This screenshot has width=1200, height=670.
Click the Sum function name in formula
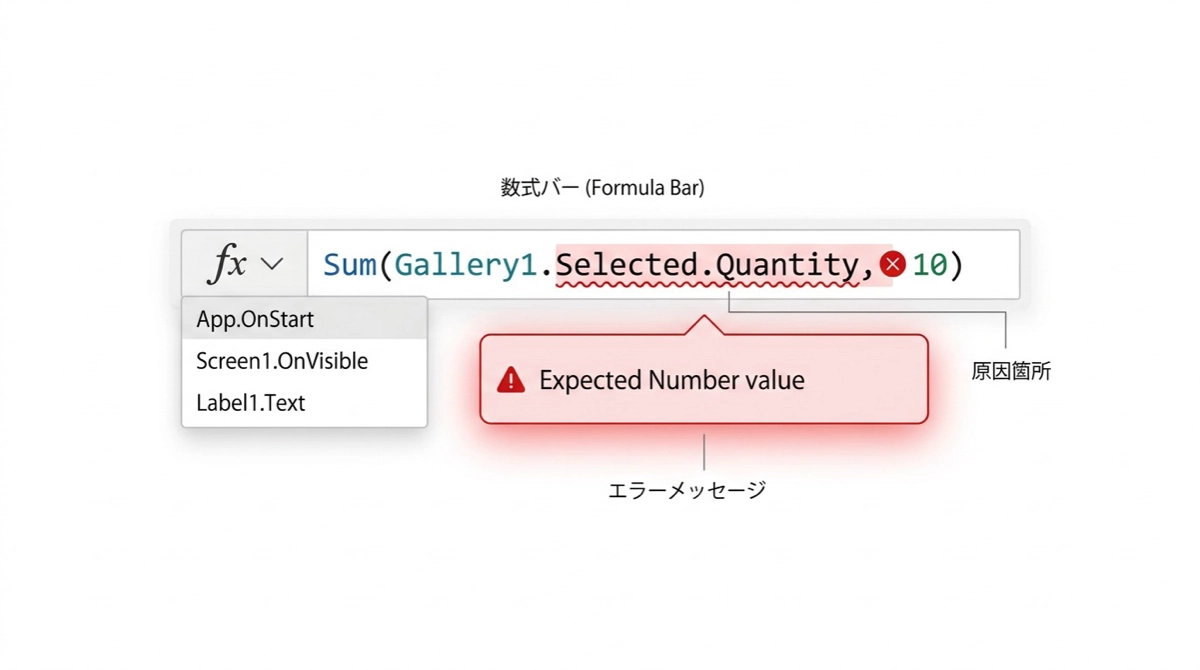[x=350, y=265]
